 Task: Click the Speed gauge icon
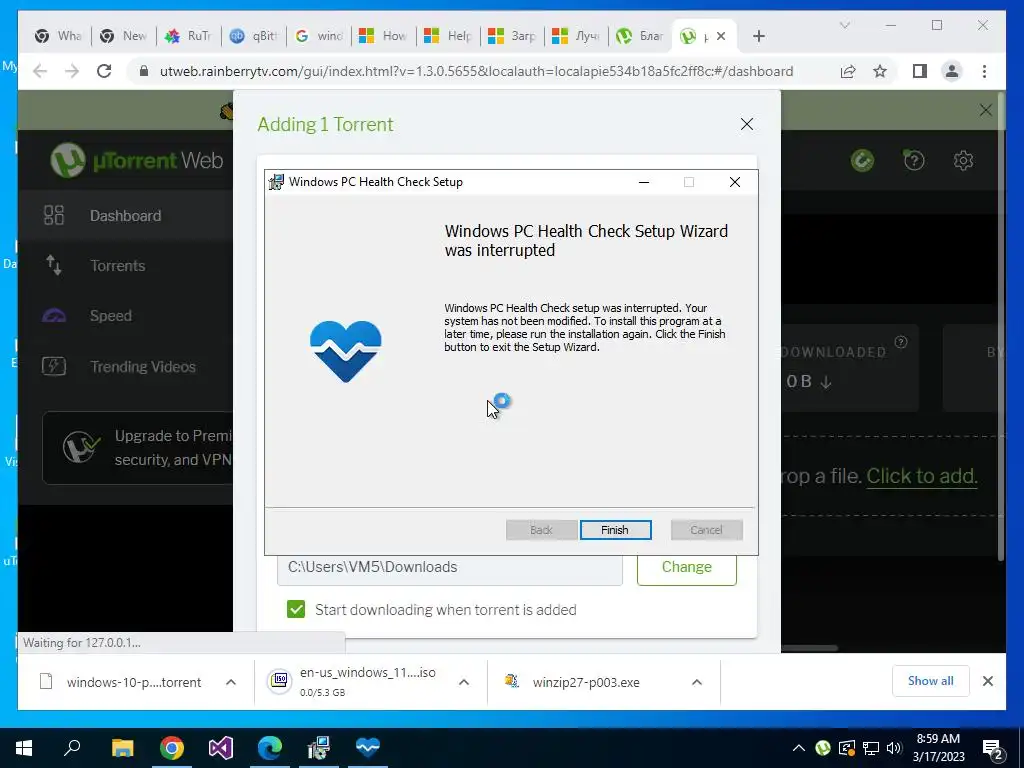(54, 316)
